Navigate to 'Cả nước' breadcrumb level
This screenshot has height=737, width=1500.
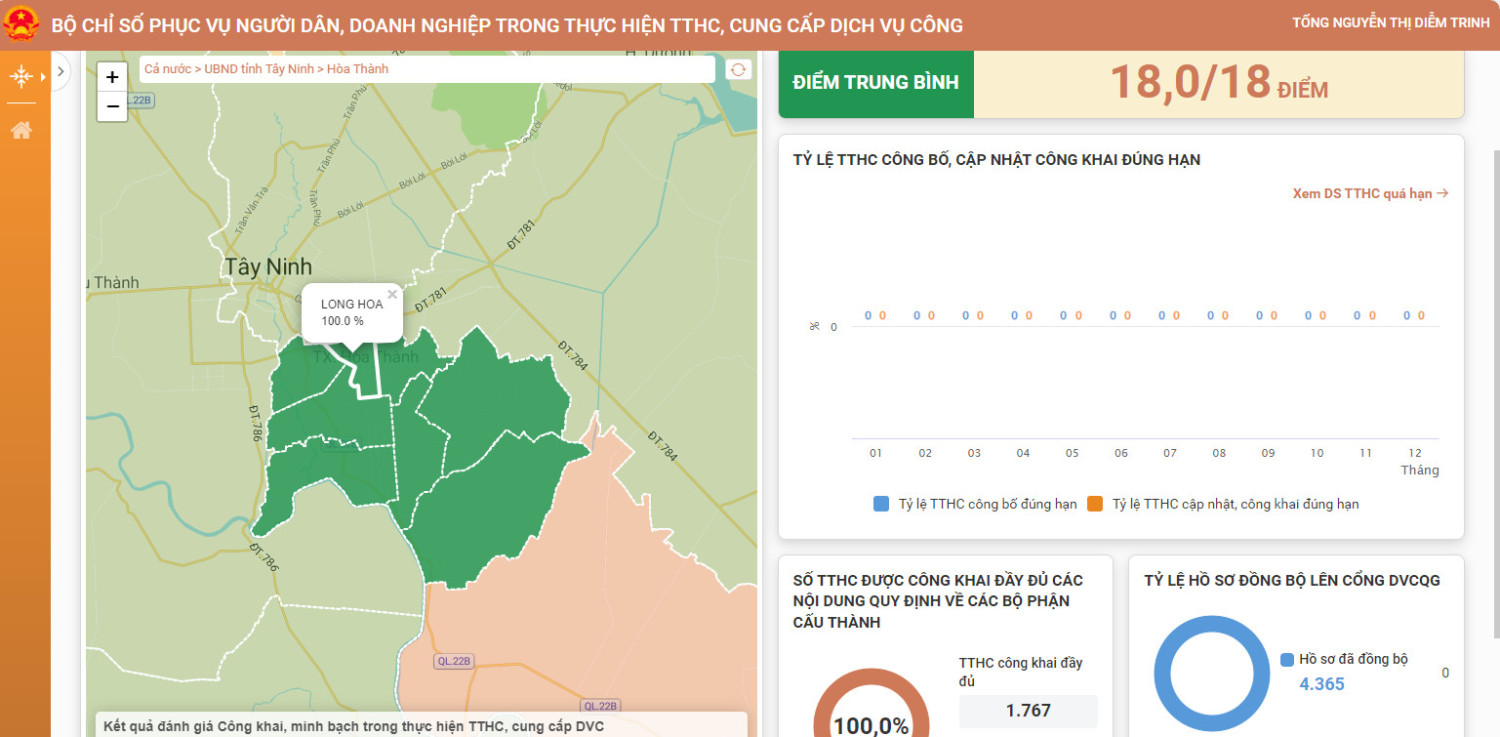167,69
